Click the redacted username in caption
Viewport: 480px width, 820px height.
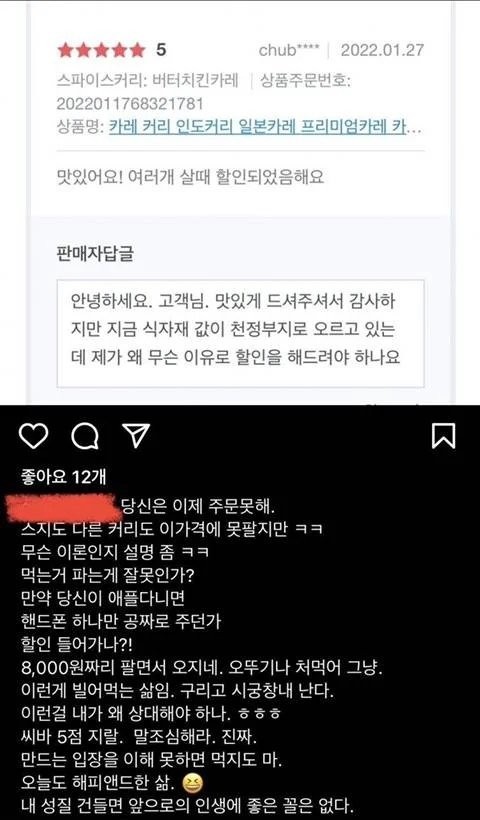[x=65, y=508]
